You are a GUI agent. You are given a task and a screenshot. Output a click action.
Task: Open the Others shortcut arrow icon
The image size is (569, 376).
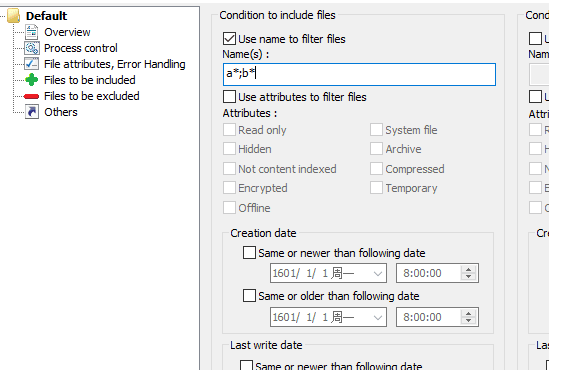pyautogui.click(x=32, y=112)
